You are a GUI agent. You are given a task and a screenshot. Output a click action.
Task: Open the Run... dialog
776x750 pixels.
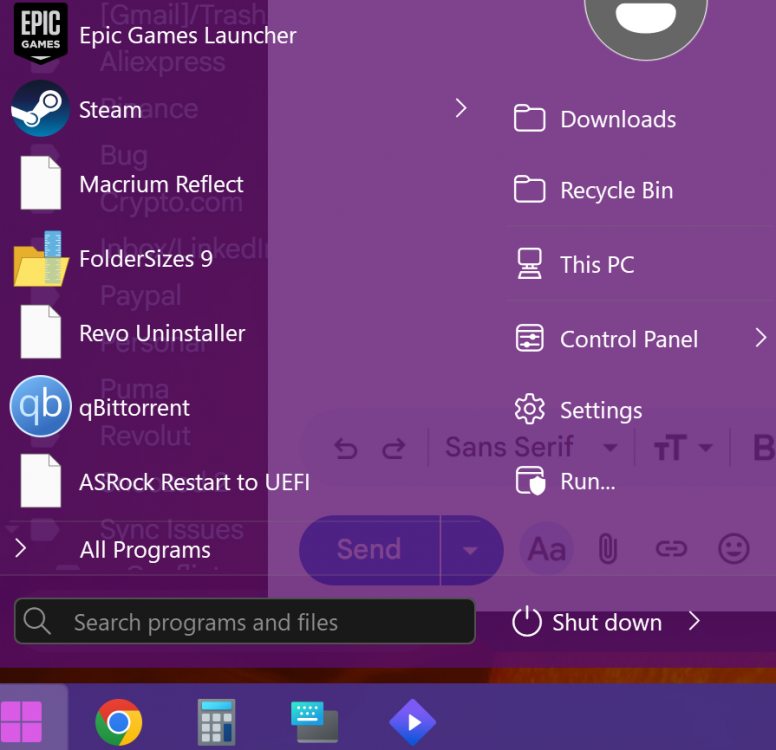(x=586, y=481)
